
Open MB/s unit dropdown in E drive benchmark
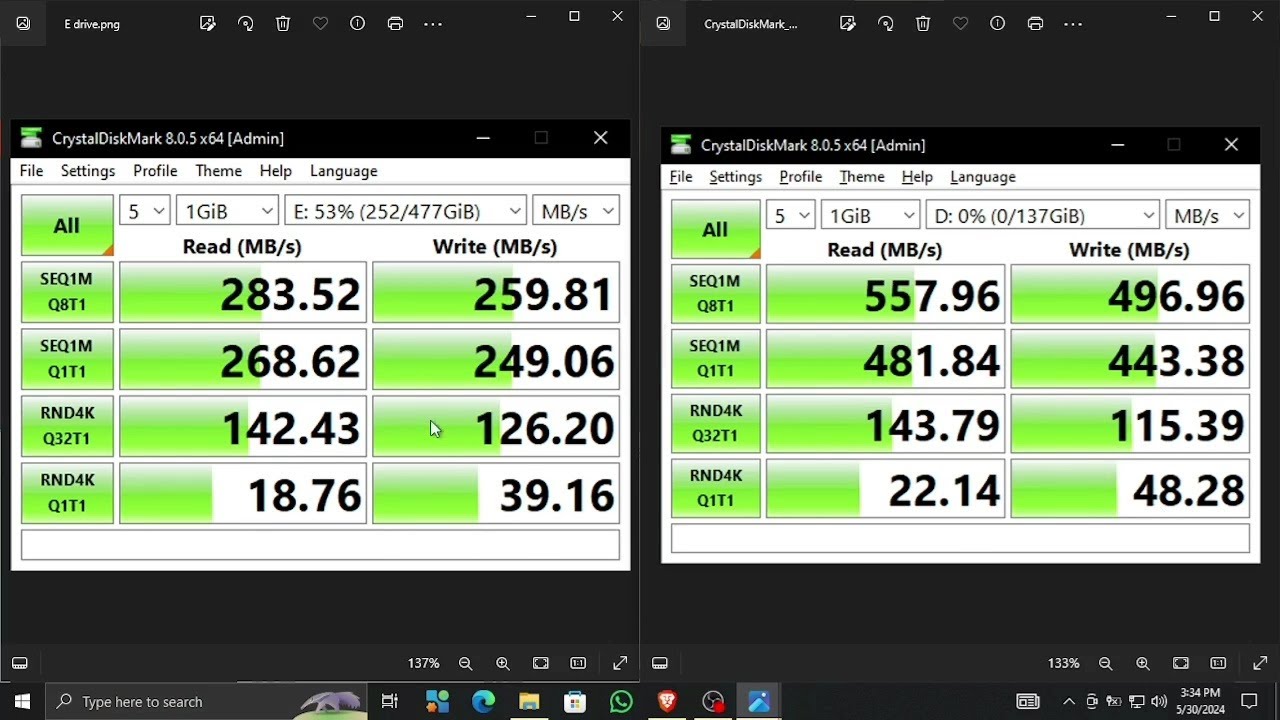pos(576,211)
